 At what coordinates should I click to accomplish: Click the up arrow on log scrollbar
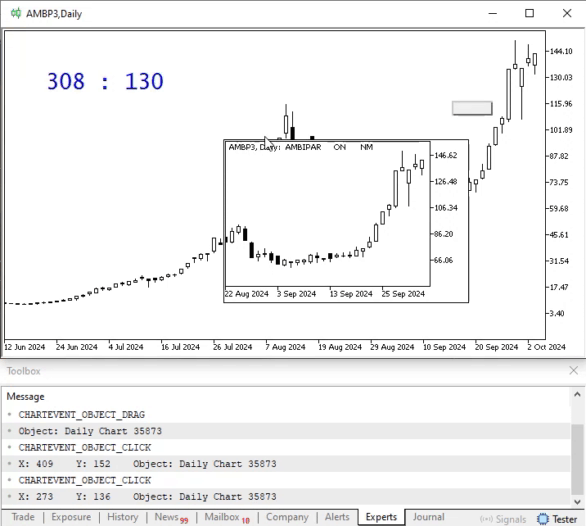pyautogui.click(x=577, y=394)
